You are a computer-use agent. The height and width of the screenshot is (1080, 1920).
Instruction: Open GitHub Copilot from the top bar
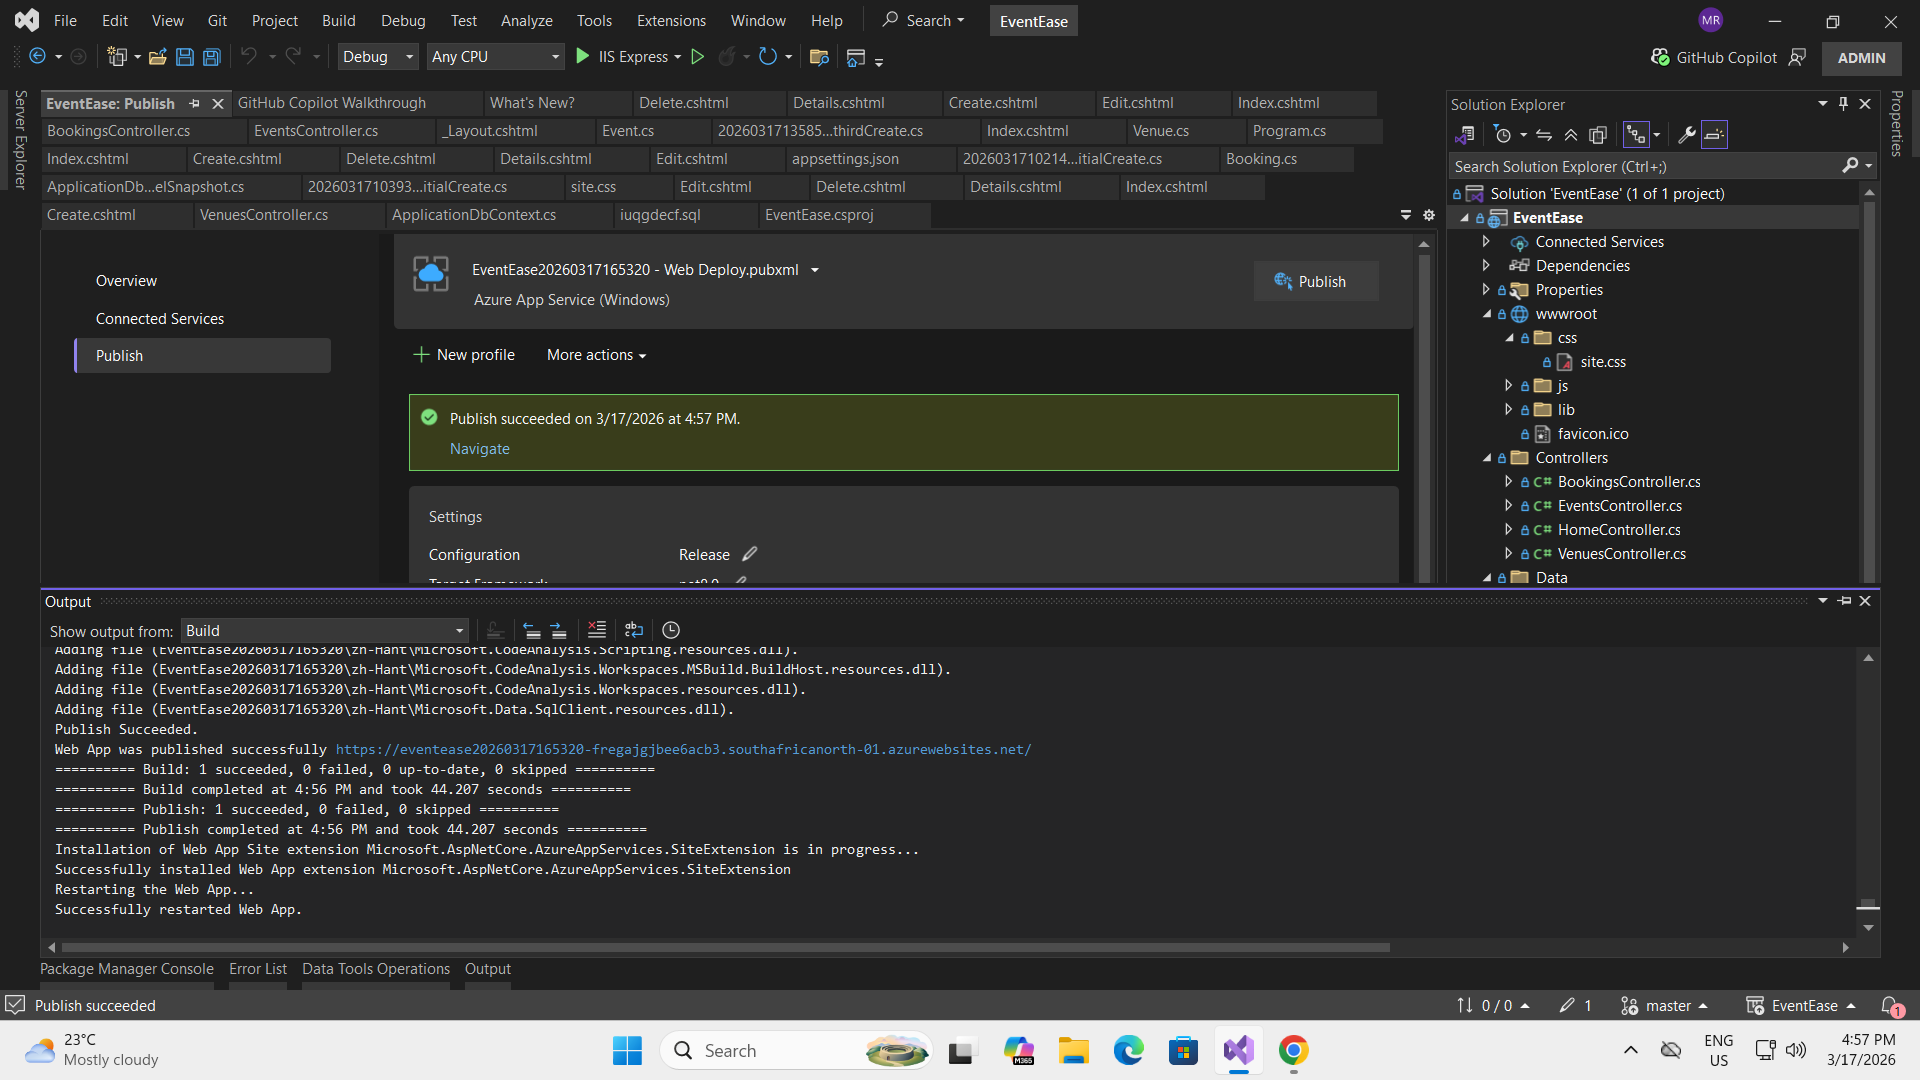pos(1714,57)
